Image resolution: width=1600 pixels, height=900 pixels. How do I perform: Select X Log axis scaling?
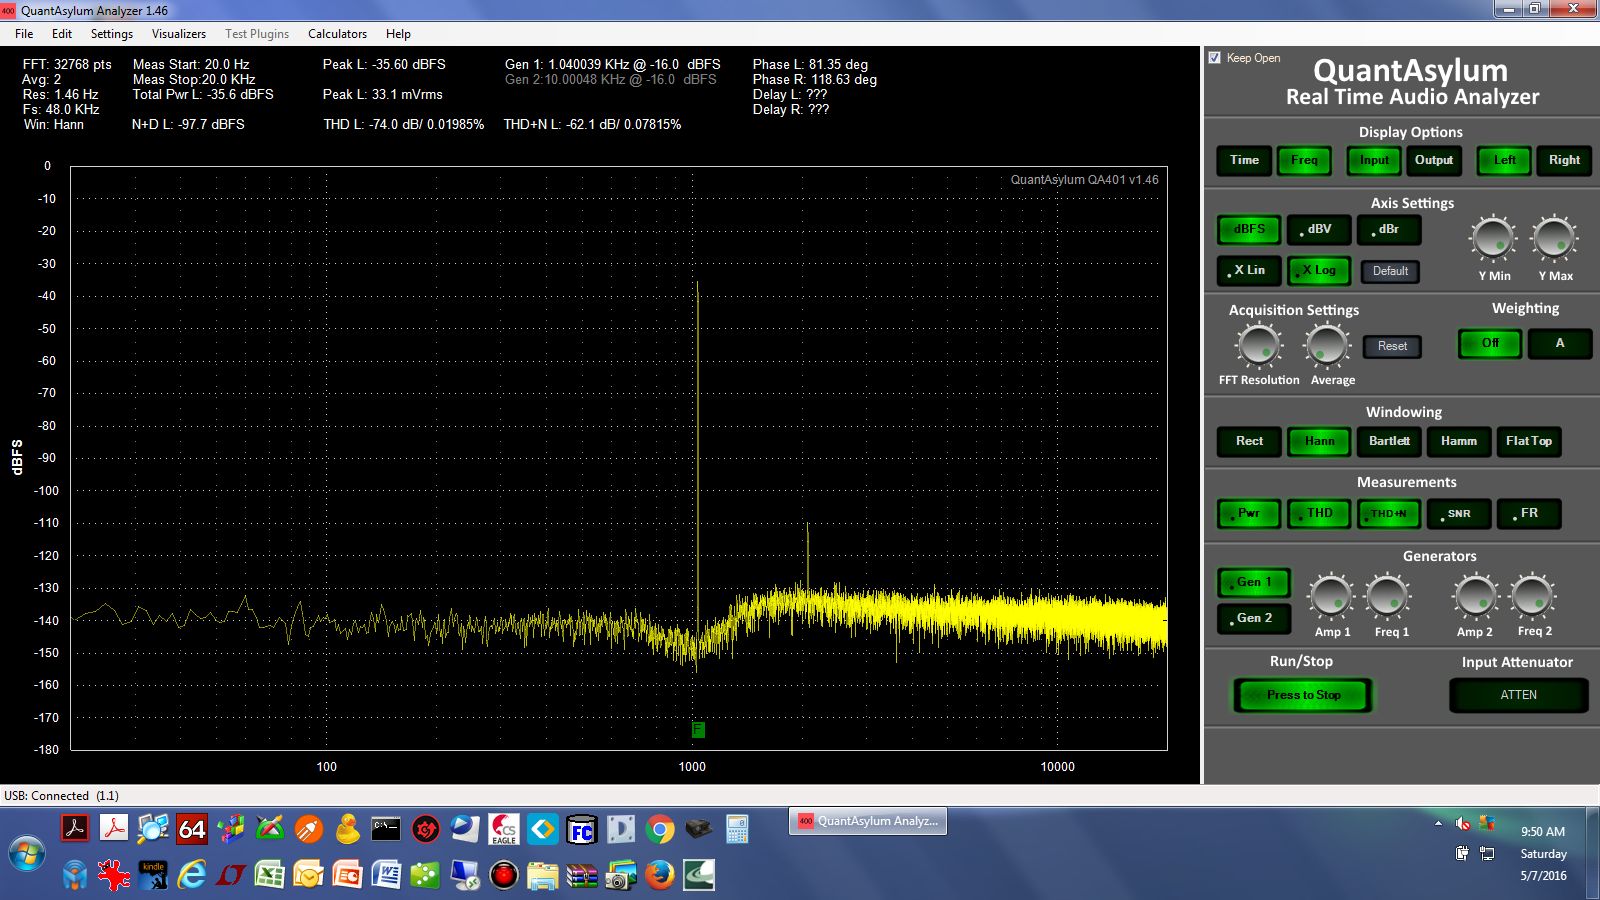tap(1319, 271)
